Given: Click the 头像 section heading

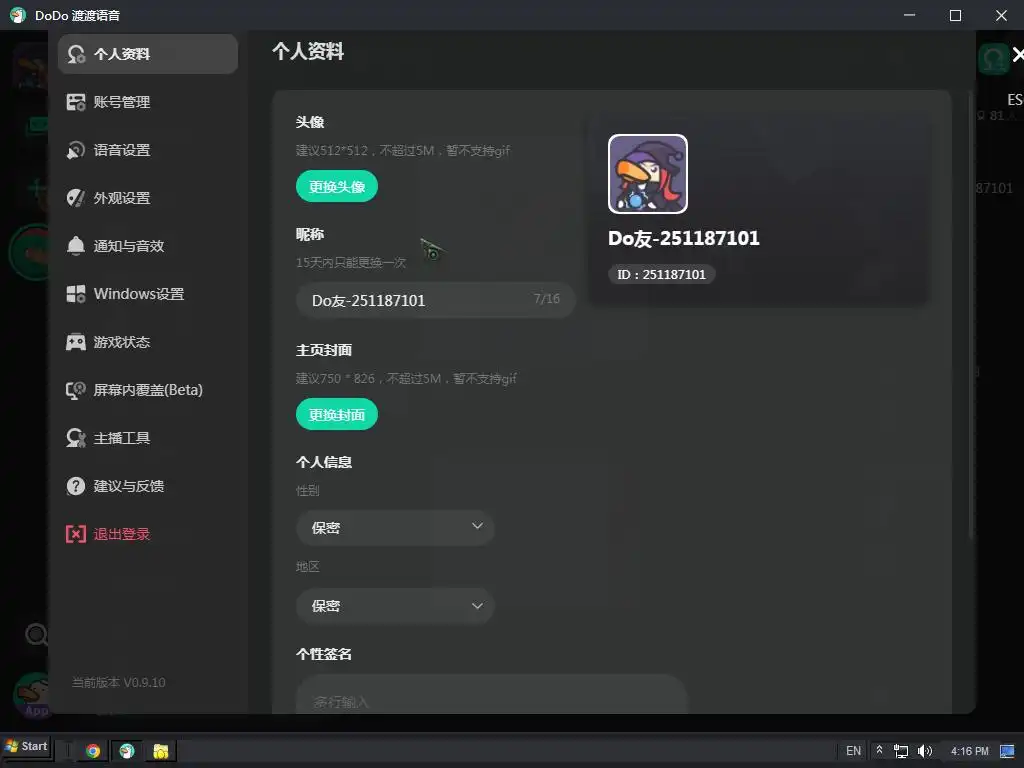Looking at the screenshot, I should click(x=310, y=122).
